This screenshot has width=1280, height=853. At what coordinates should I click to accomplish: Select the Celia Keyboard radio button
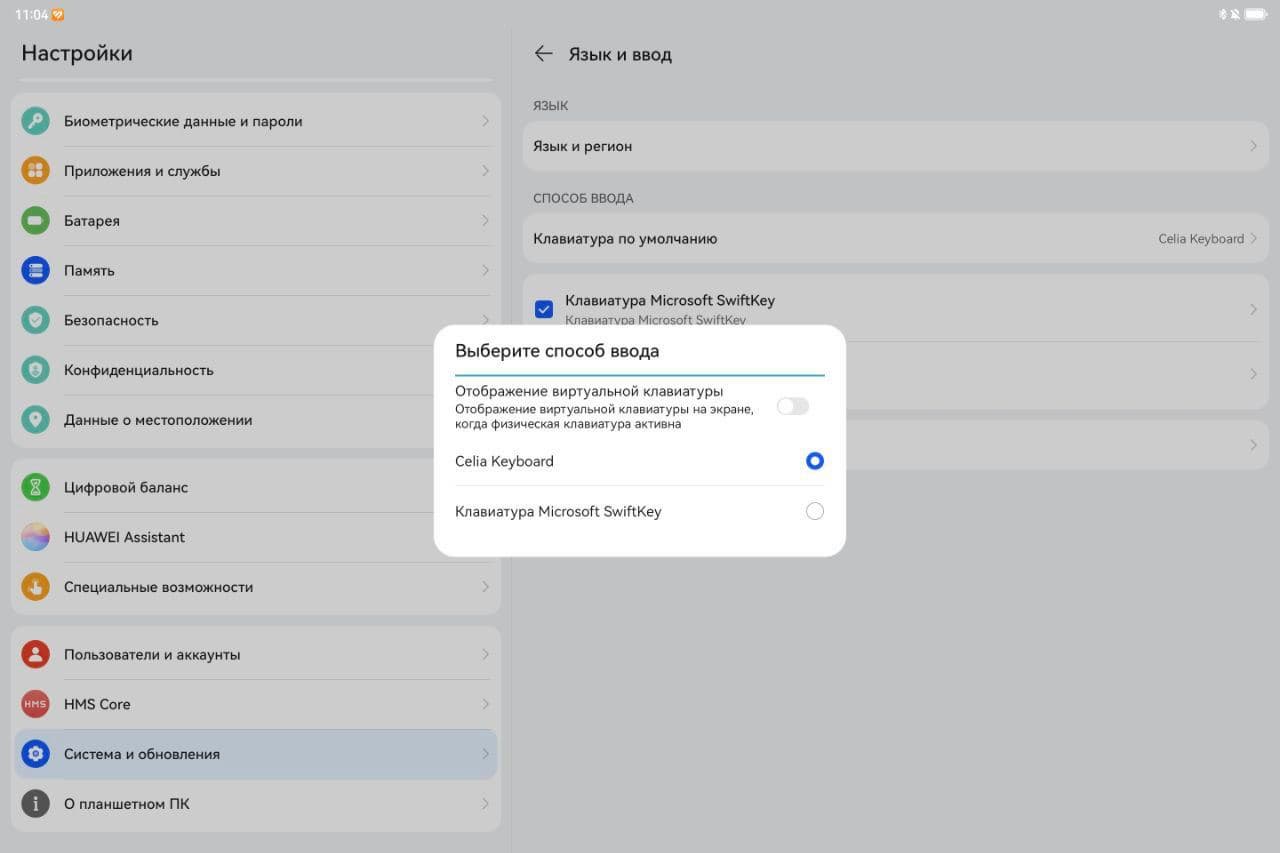[x=815, y=461]
